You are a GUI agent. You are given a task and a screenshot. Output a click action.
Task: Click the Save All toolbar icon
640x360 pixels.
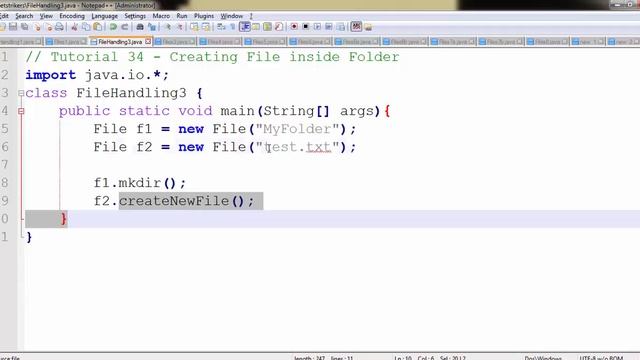(x=25, y=27)
